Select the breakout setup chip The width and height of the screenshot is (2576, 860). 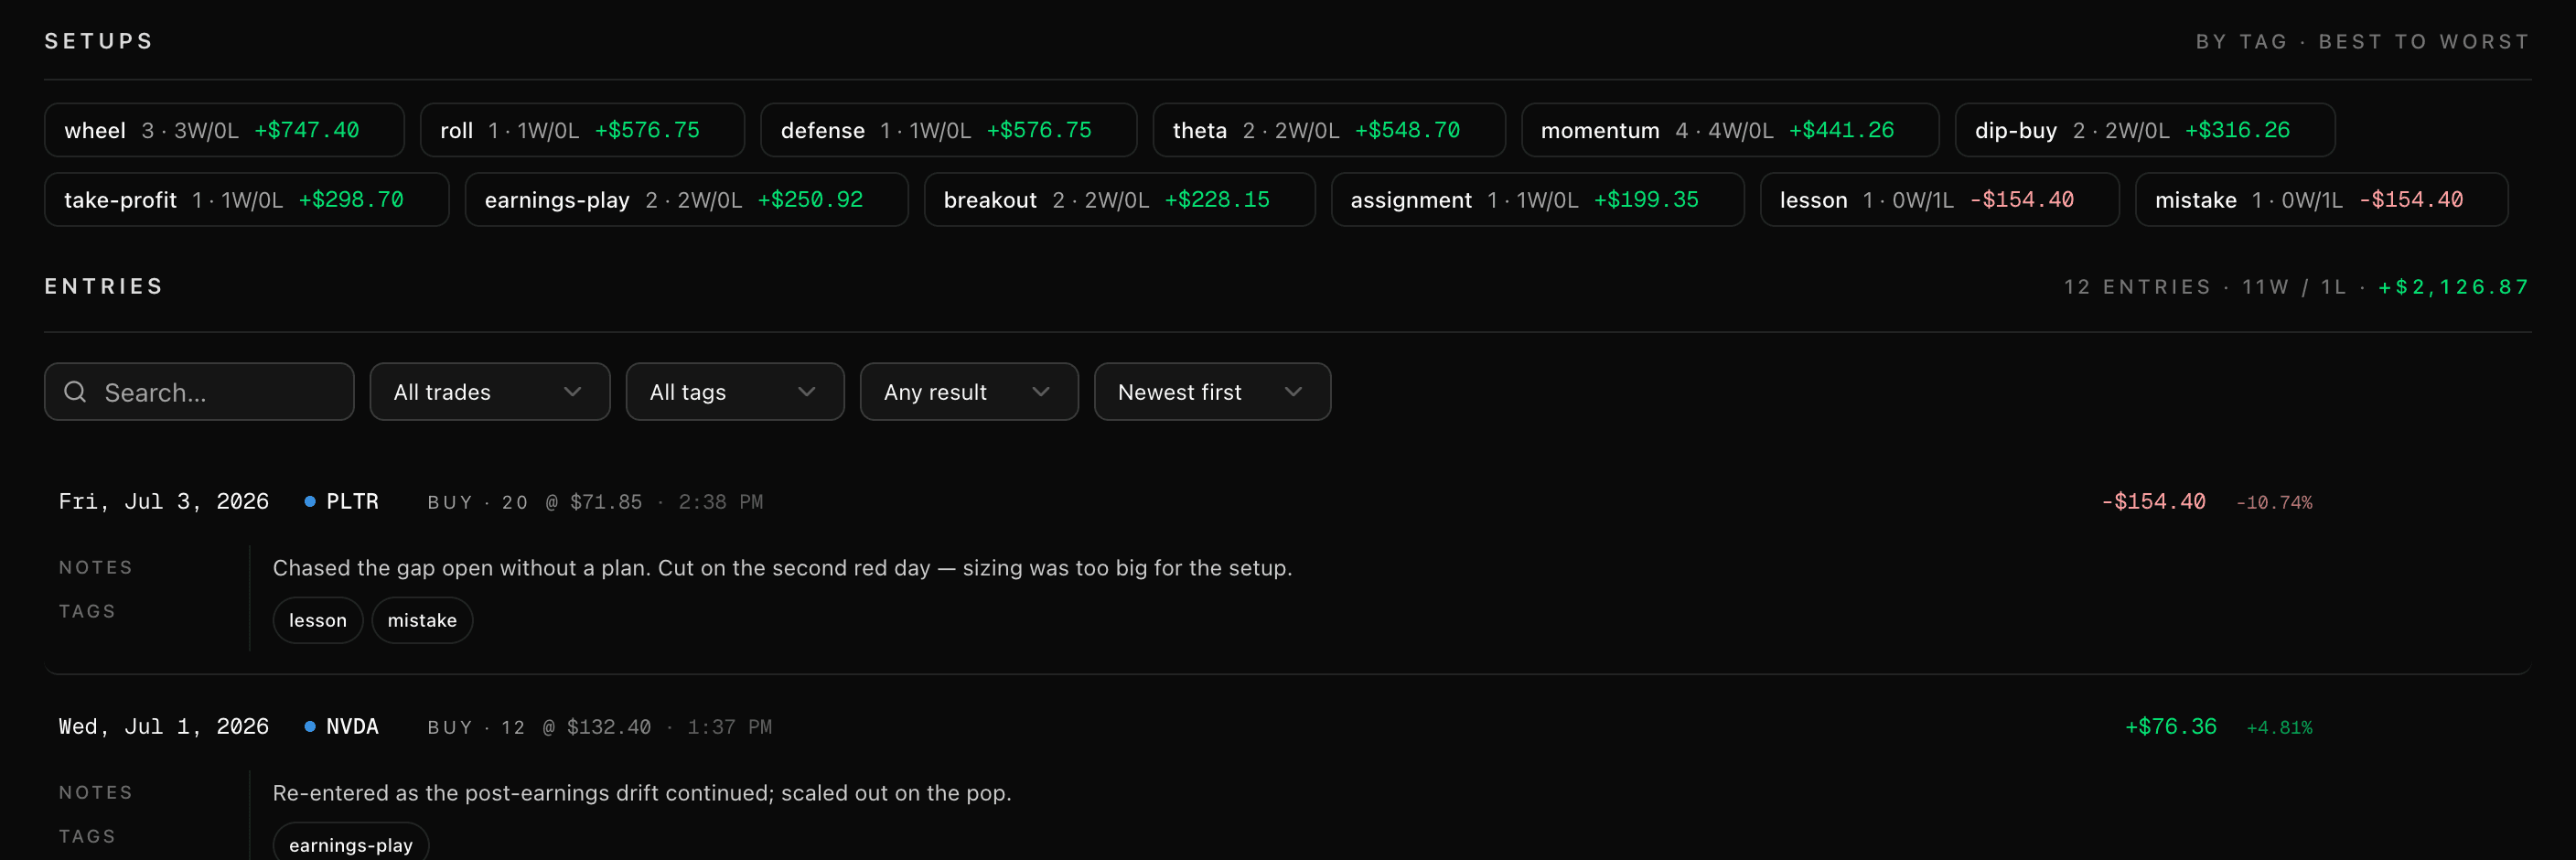[x=1119, y=200]
